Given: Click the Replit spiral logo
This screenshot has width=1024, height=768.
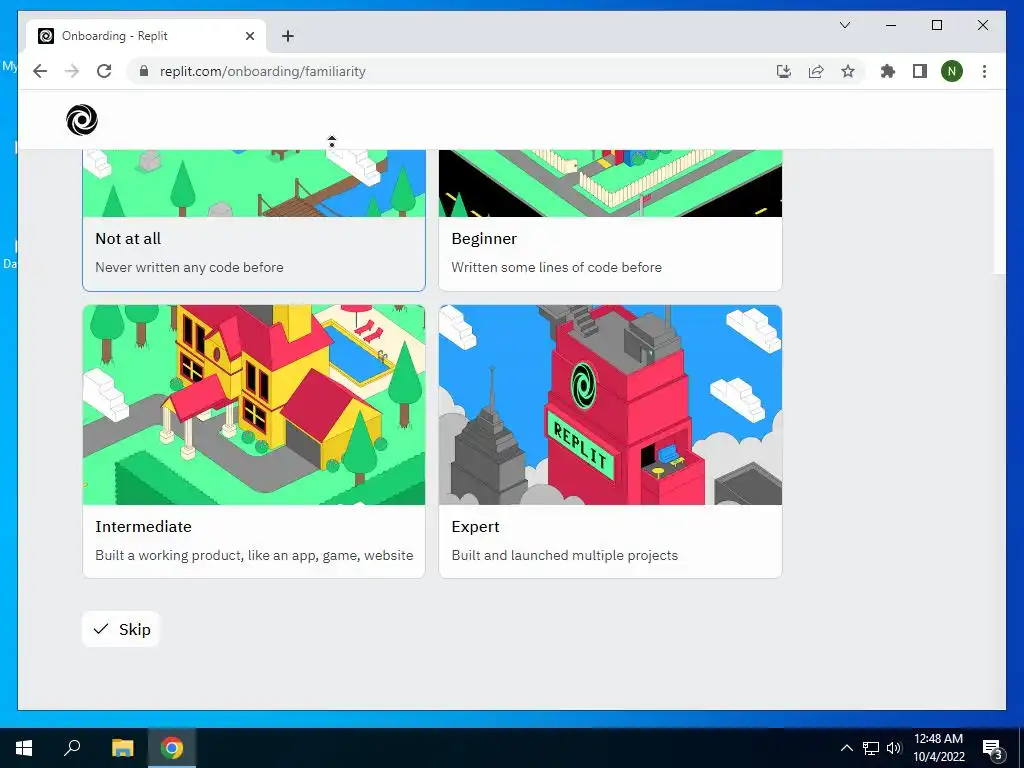Looking at the screenshot, I should pos(82,120).
